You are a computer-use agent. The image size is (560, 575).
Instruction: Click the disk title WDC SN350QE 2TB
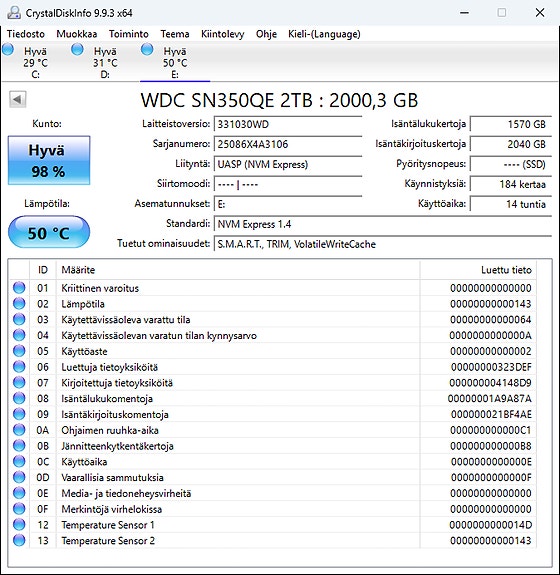(x=279, y=100)
